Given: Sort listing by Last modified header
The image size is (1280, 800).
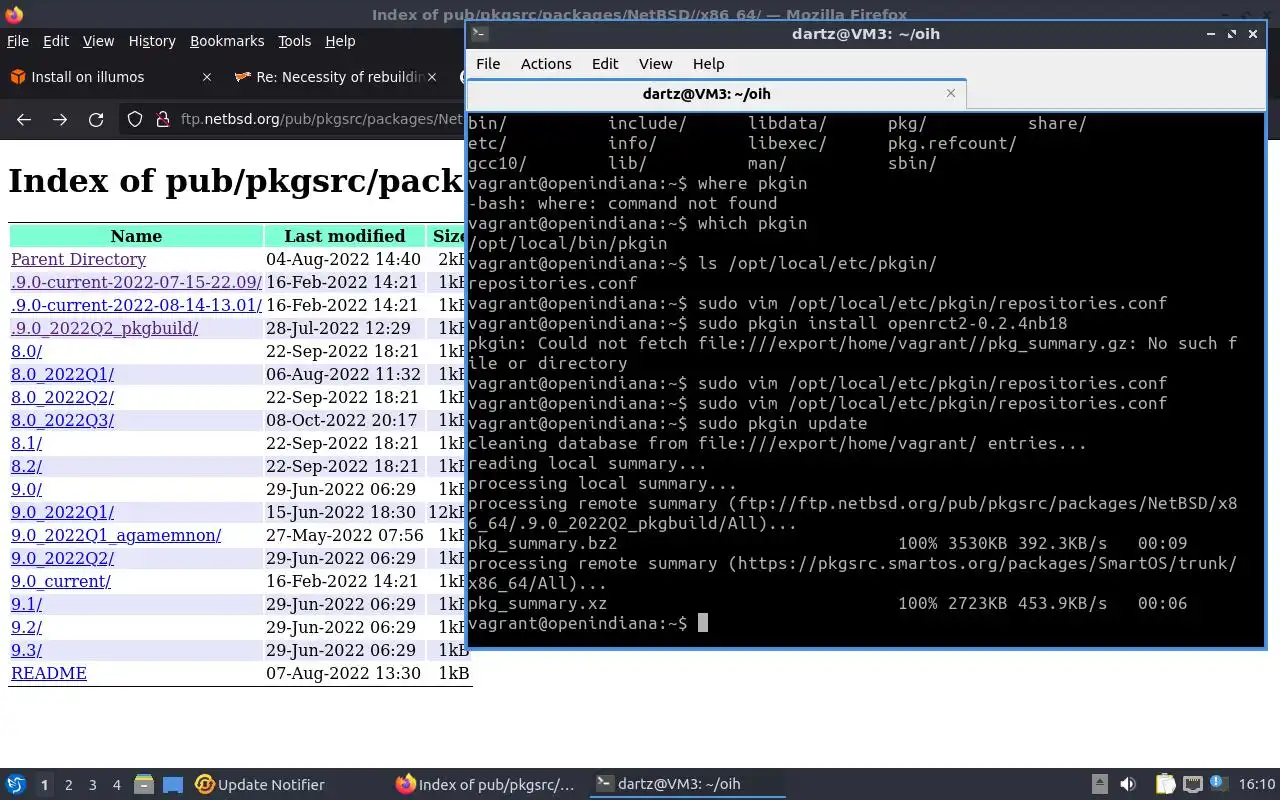Looking at the screenshot, I should tap(344, 236).
